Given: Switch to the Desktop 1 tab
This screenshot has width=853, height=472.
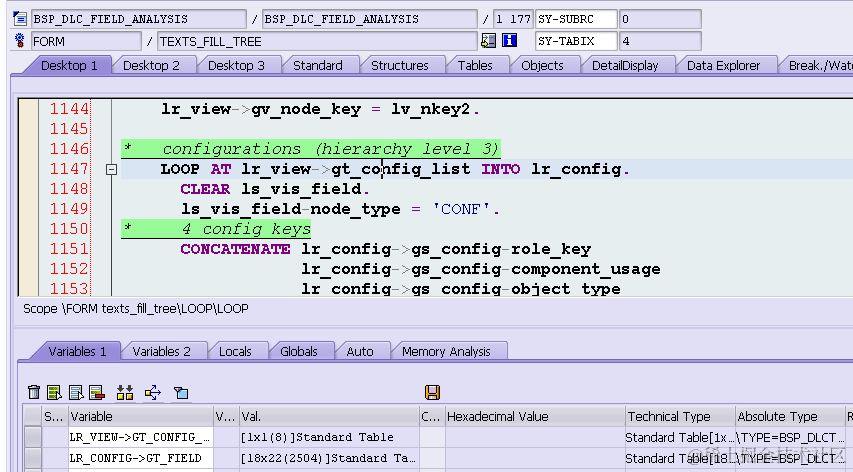Looking at the screenshot, I should click(69, 65).
